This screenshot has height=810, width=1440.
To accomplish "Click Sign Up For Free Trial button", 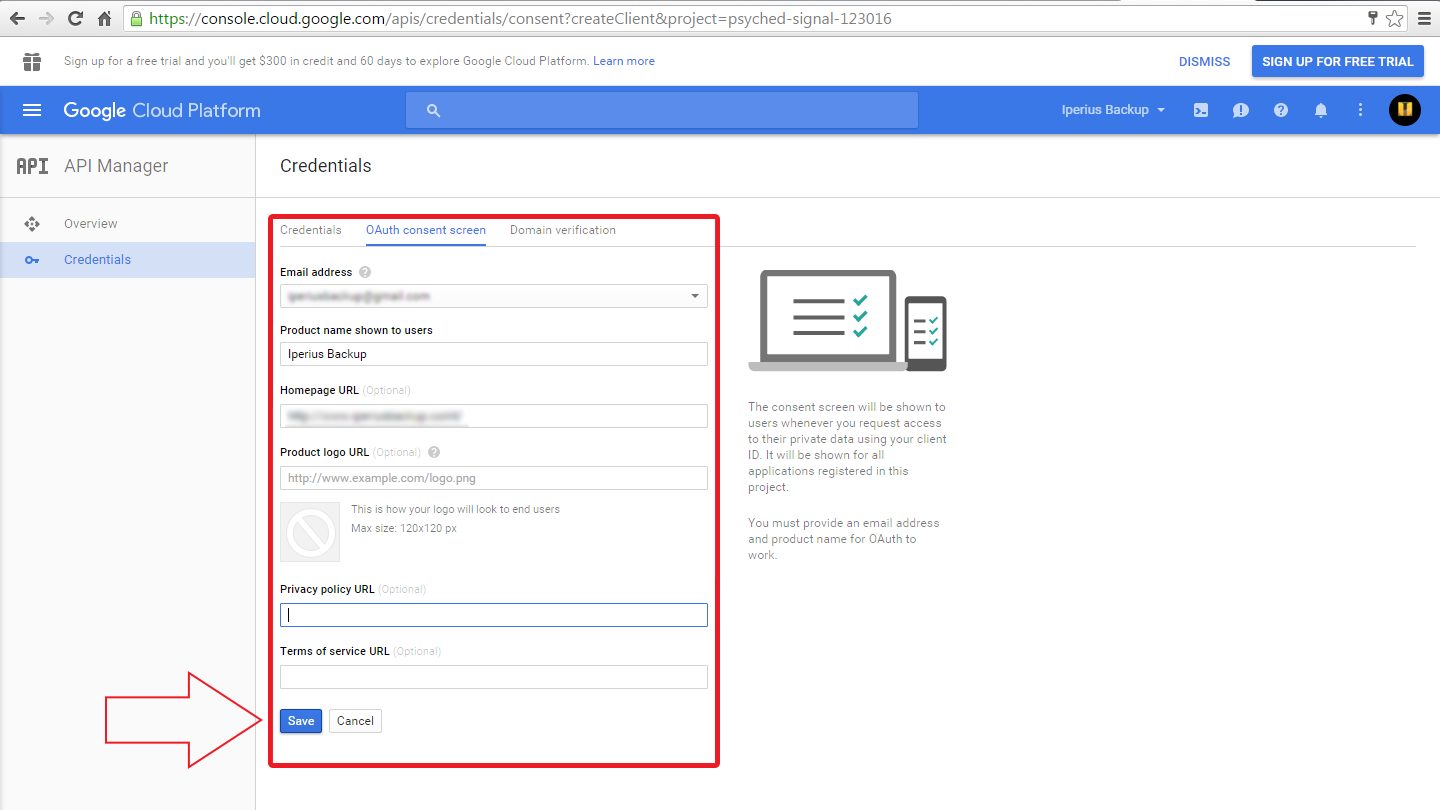I will [x=1338, y=61].
